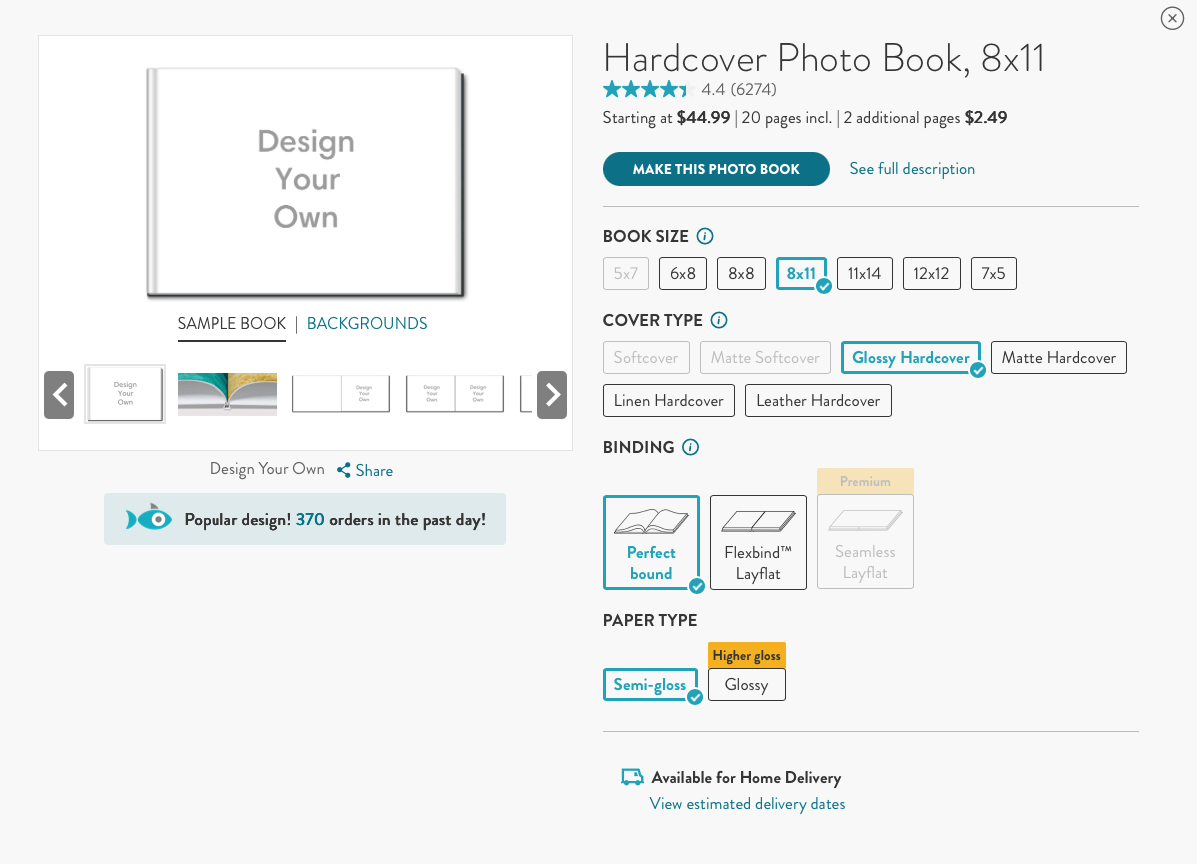Advance the thumbnail carousel with right arrow
This screenshot has width=1197, height=864.
[x=552, y=394]
